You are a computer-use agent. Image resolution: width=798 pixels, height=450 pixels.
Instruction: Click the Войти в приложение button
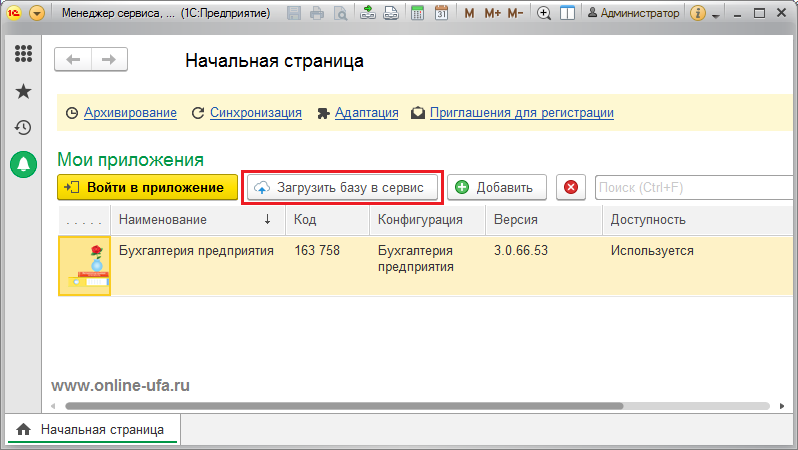(x=148, y=187)
